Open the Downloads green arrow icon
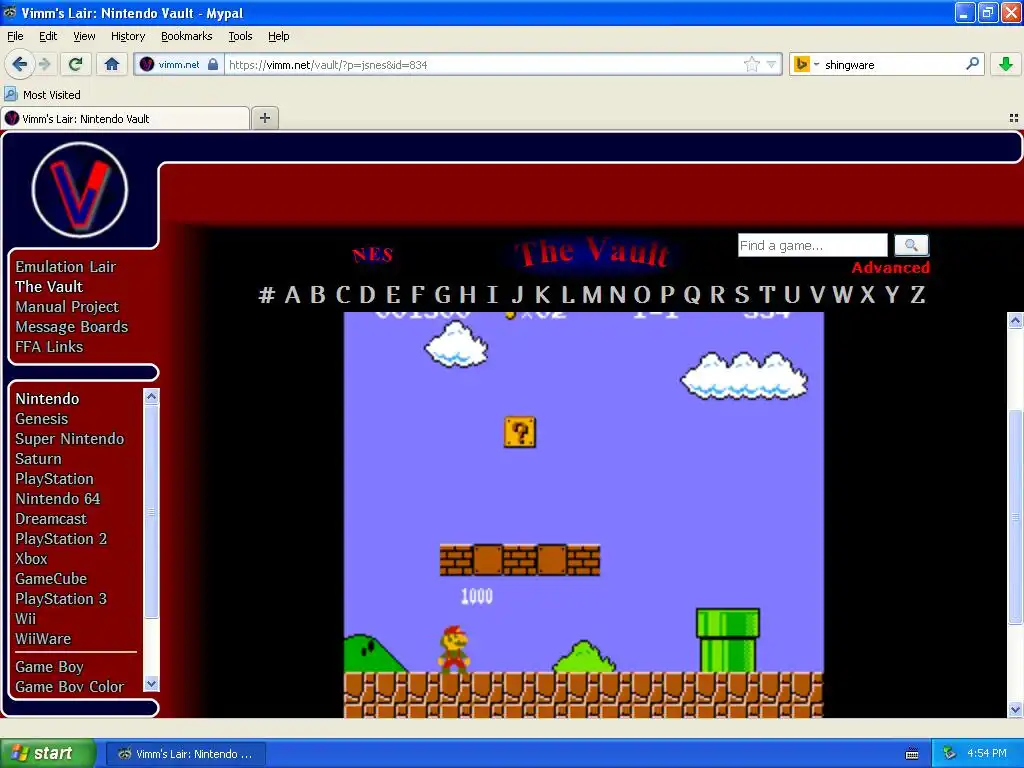 [x=1006, y=64]
